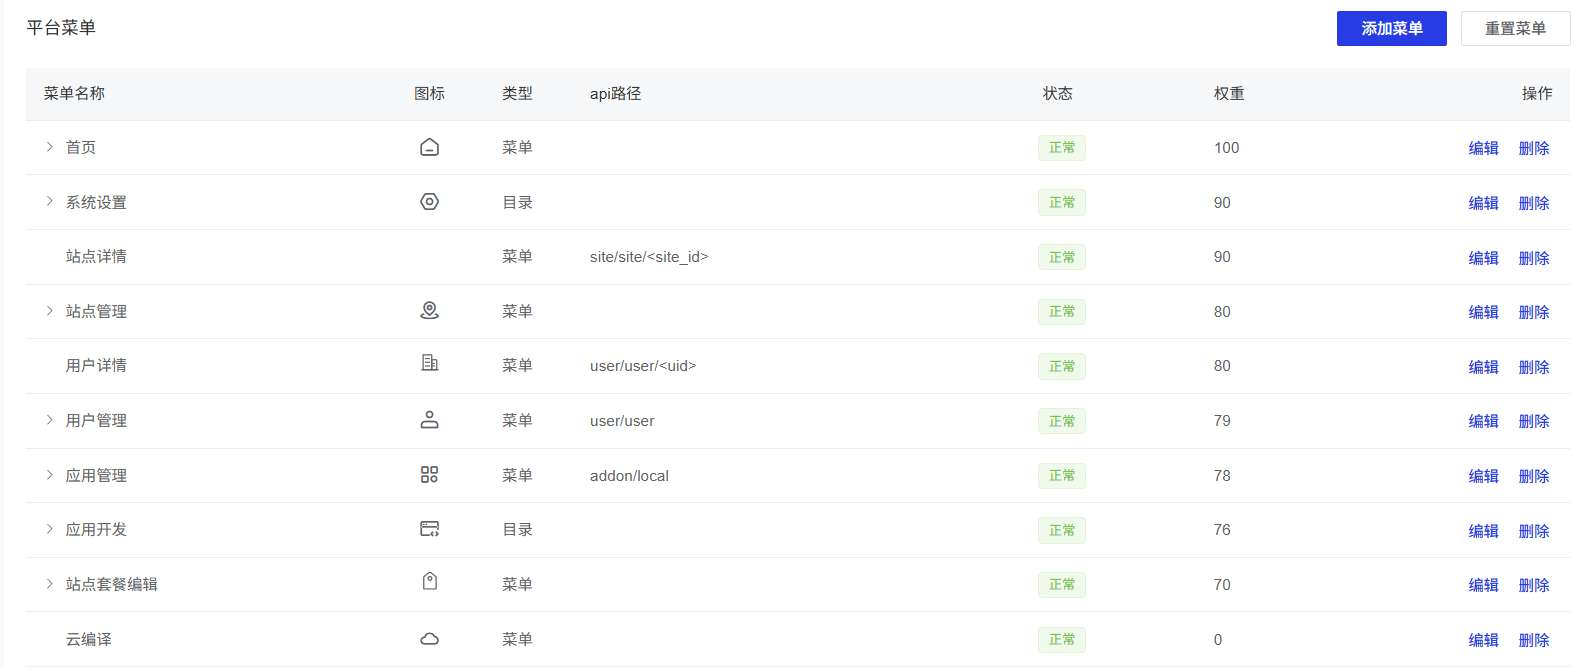
Task: Click the 重置菜单 button
Action: pos(1515,29)
